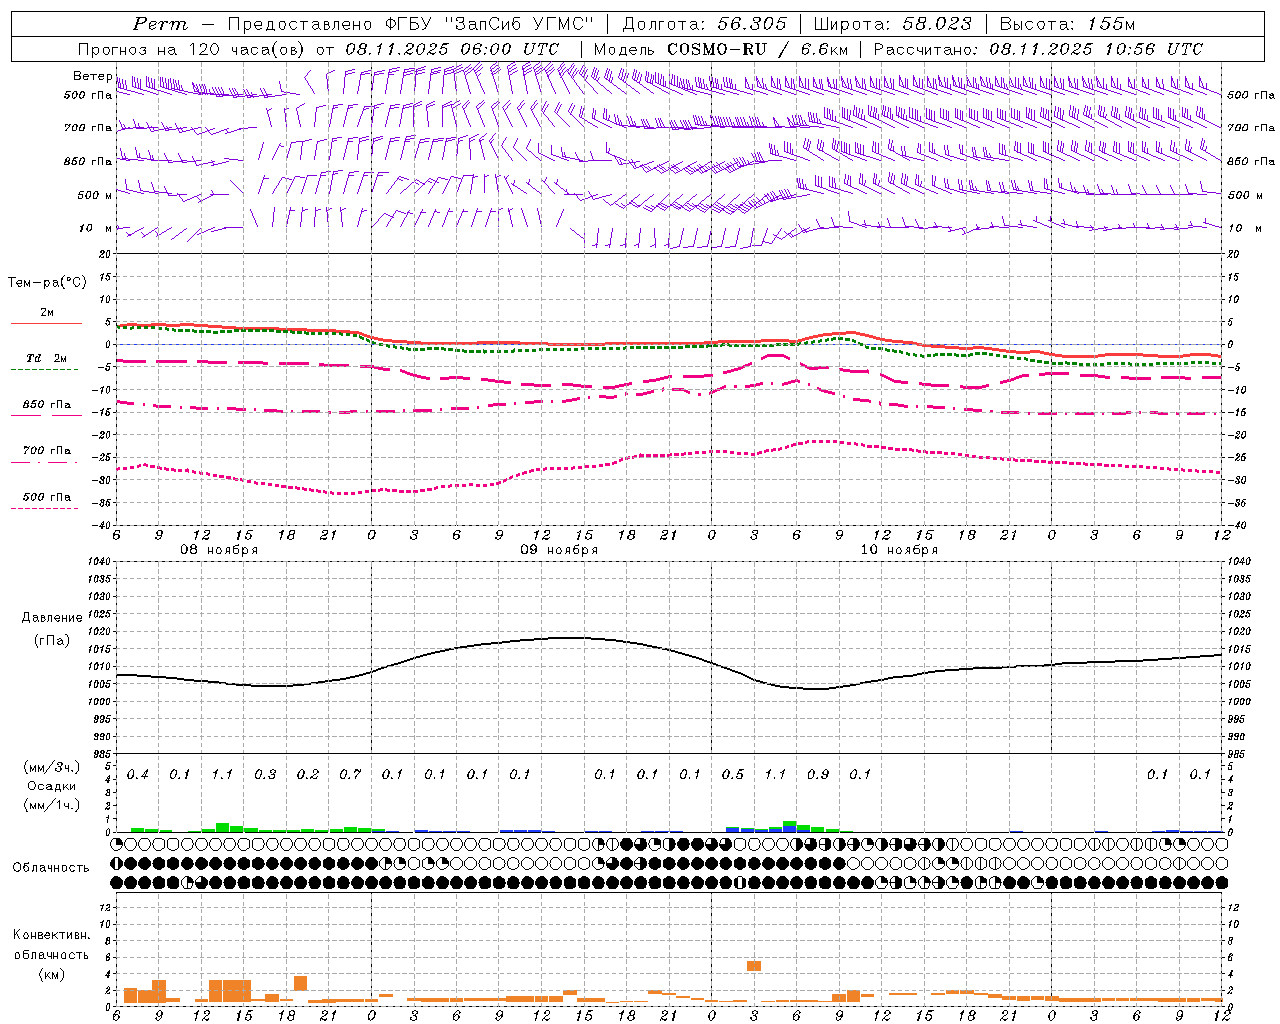The height and width of the screenshot is (1024, 1280).
Task: Click the "Ветер" wind panel label
Action: [93, 76]
